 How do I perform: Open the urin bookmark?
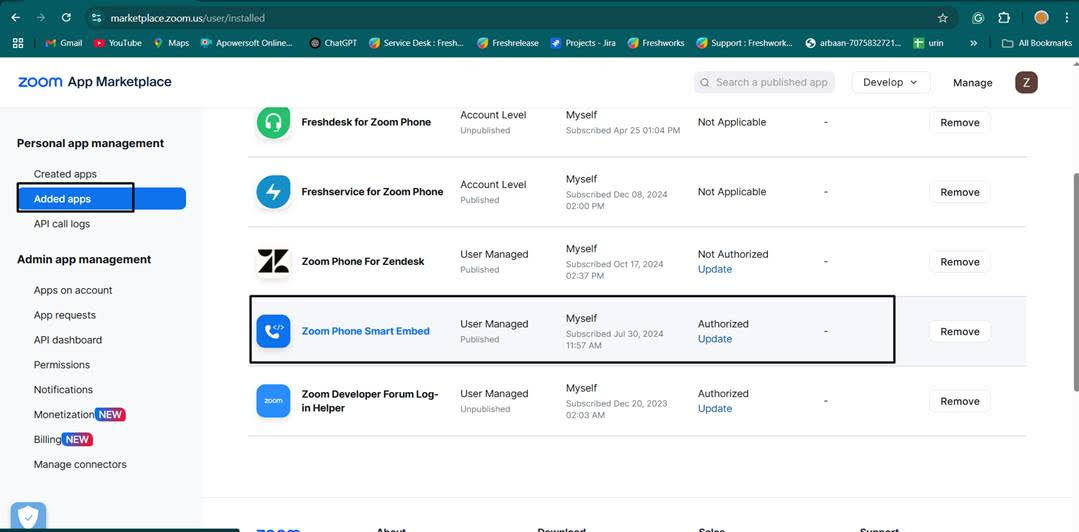[928, 43]
